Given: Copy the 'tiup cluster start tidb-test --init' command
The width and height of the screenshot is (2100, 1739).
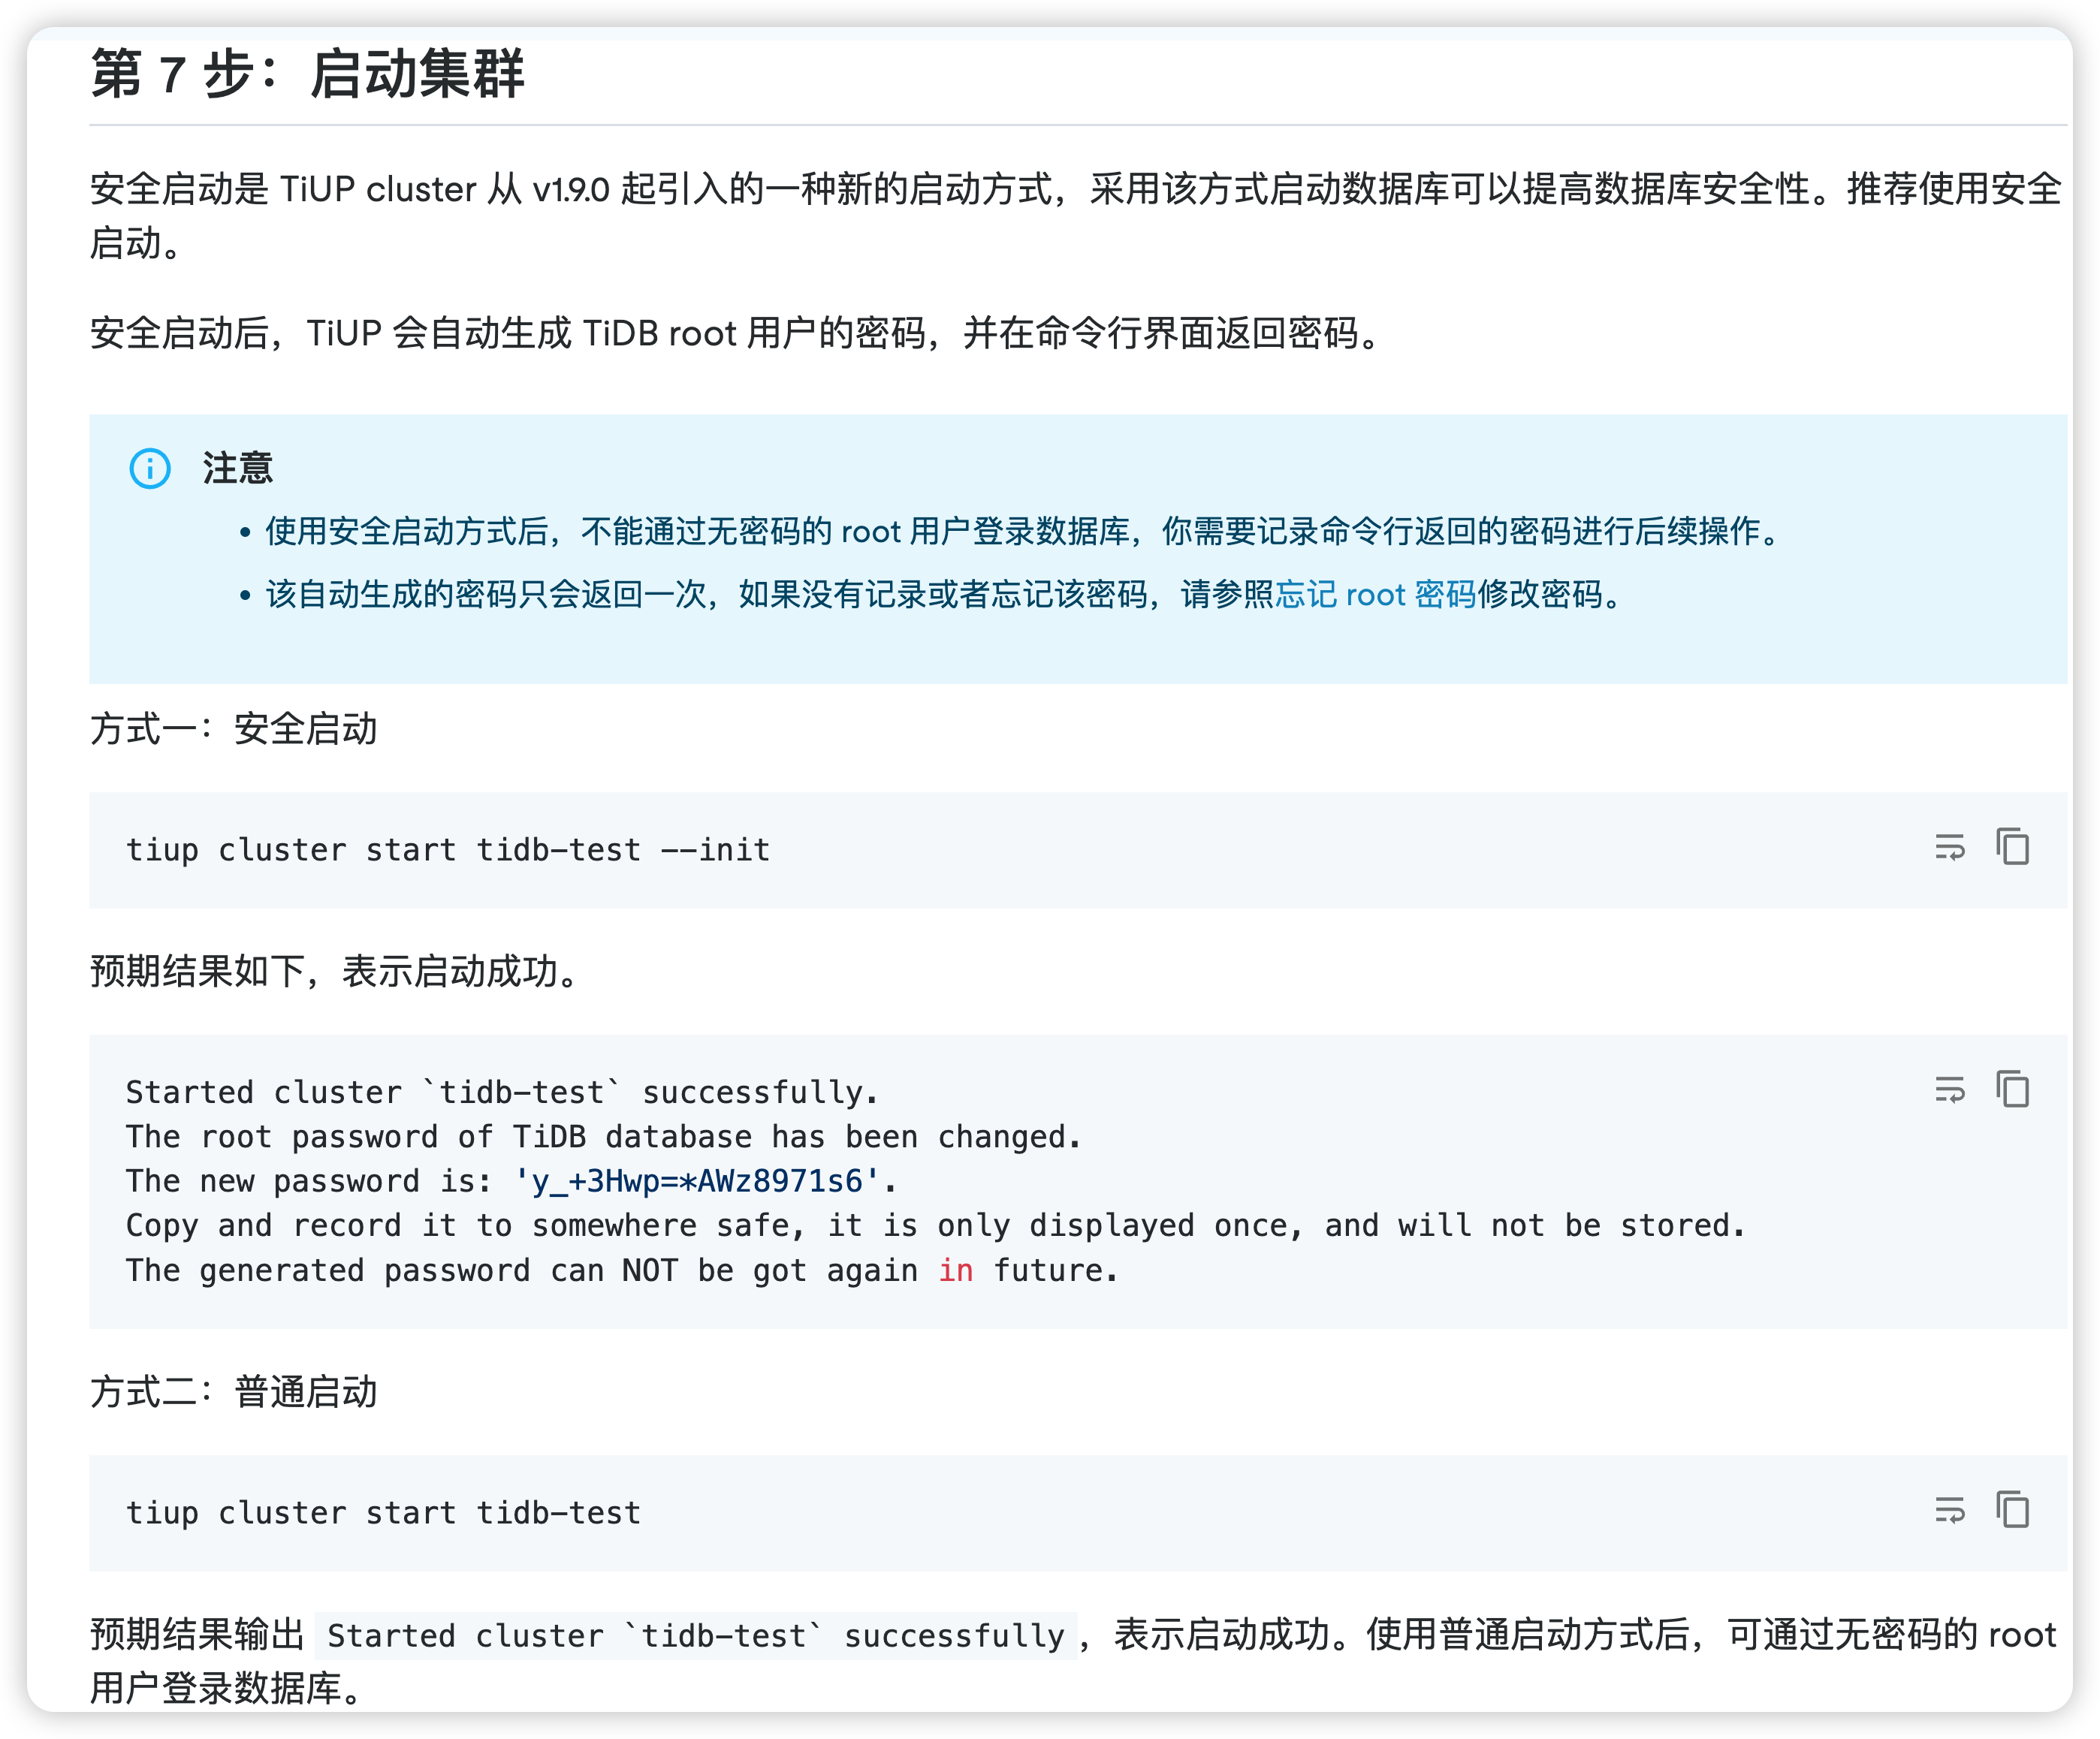Looking at the screenshot, I should [2012, 847].
